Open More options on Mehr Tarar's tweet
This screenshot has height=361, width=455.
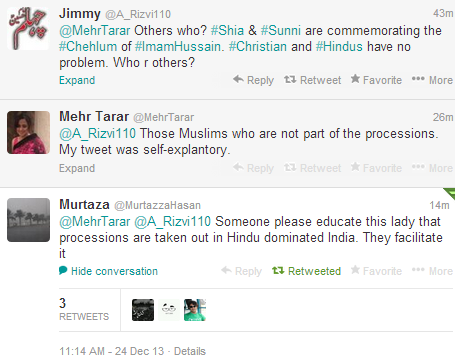click(x=432, y=168)
